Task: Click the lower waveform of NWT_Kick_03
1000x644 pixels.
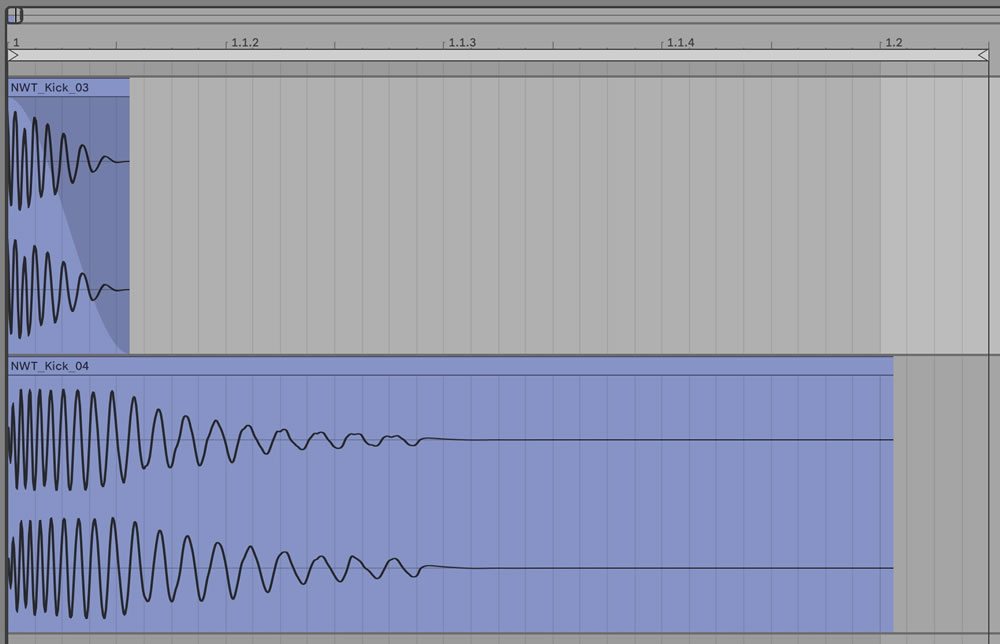Action: click(x=50, y=290)
